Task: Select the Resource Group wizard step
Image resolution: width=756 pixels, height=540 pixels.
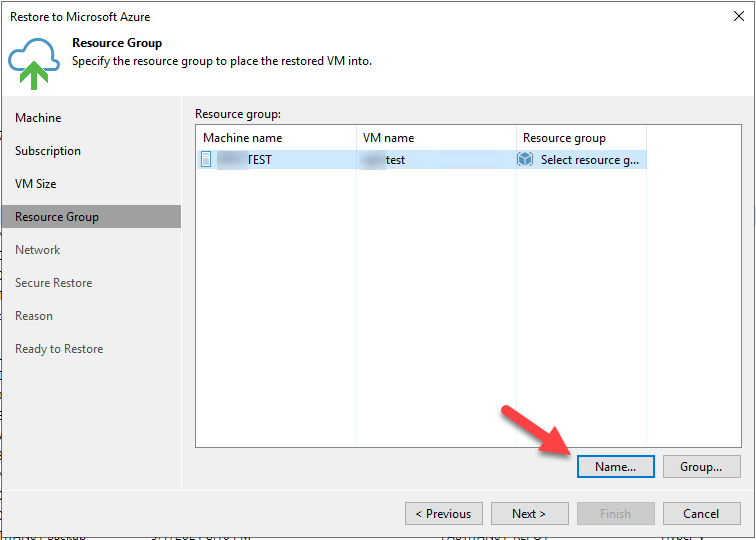Action: [x=92, y=216]
